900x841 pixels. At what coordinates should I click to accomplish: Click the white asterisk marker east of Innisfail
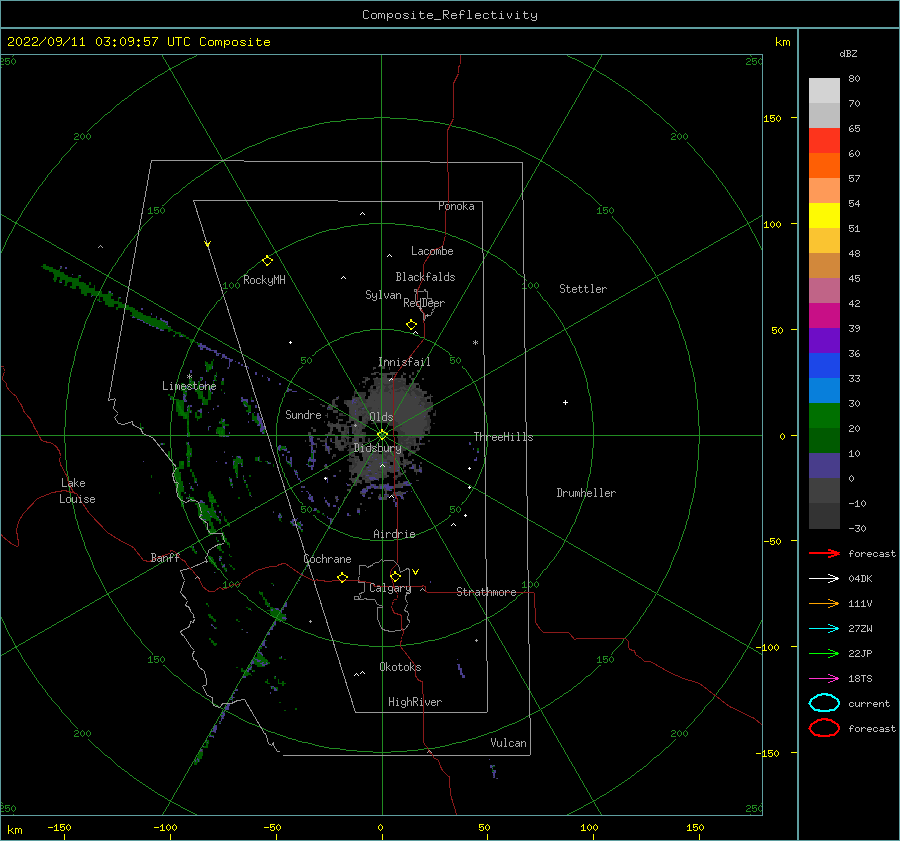[475, 343]
